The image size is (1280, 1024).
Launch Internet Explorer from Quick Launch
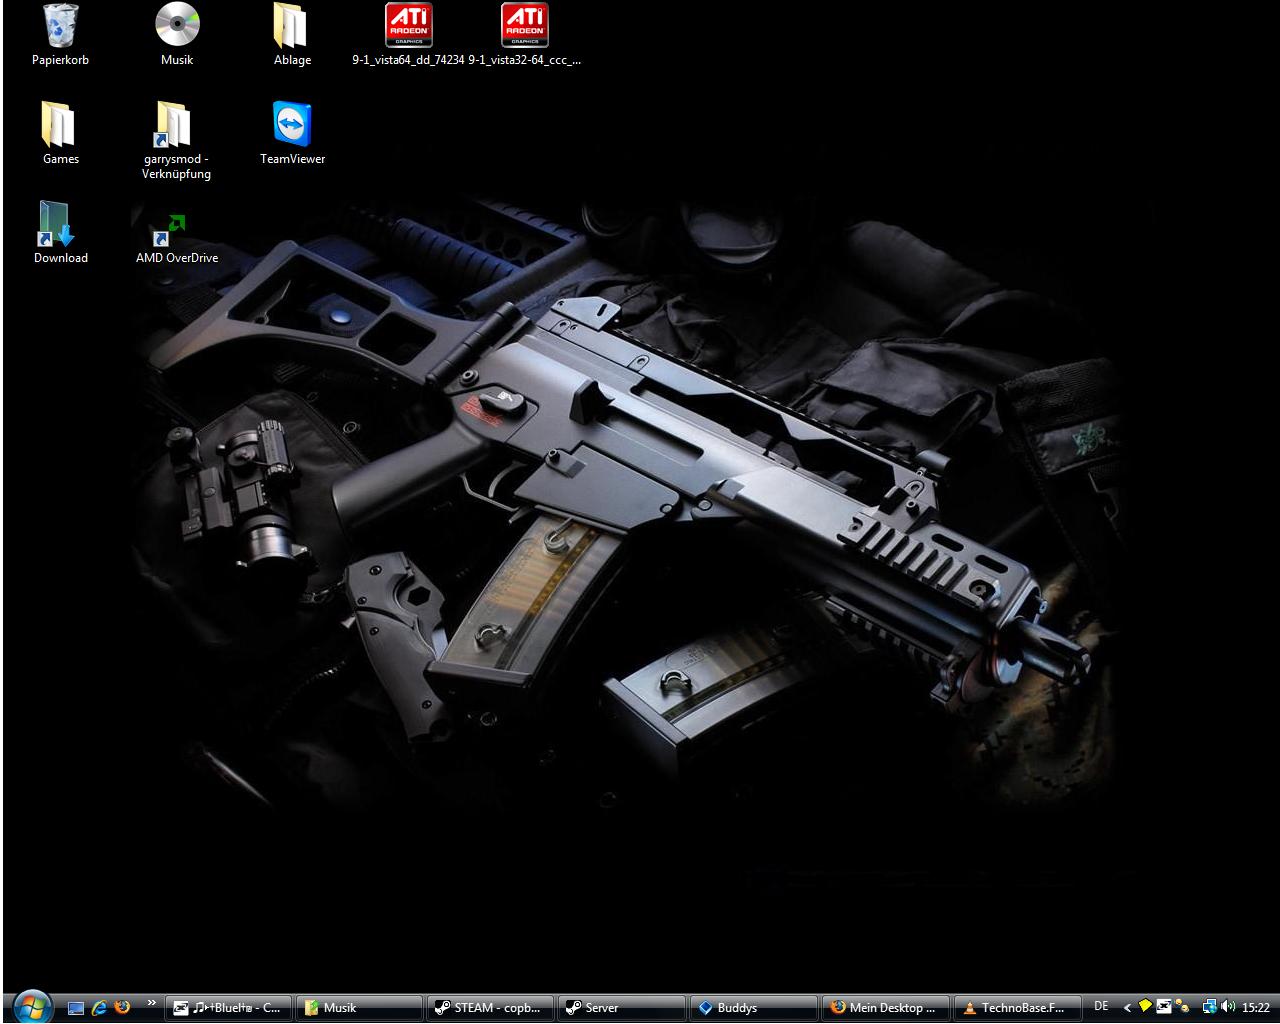pyautogui.click(x=99, y=1008)
